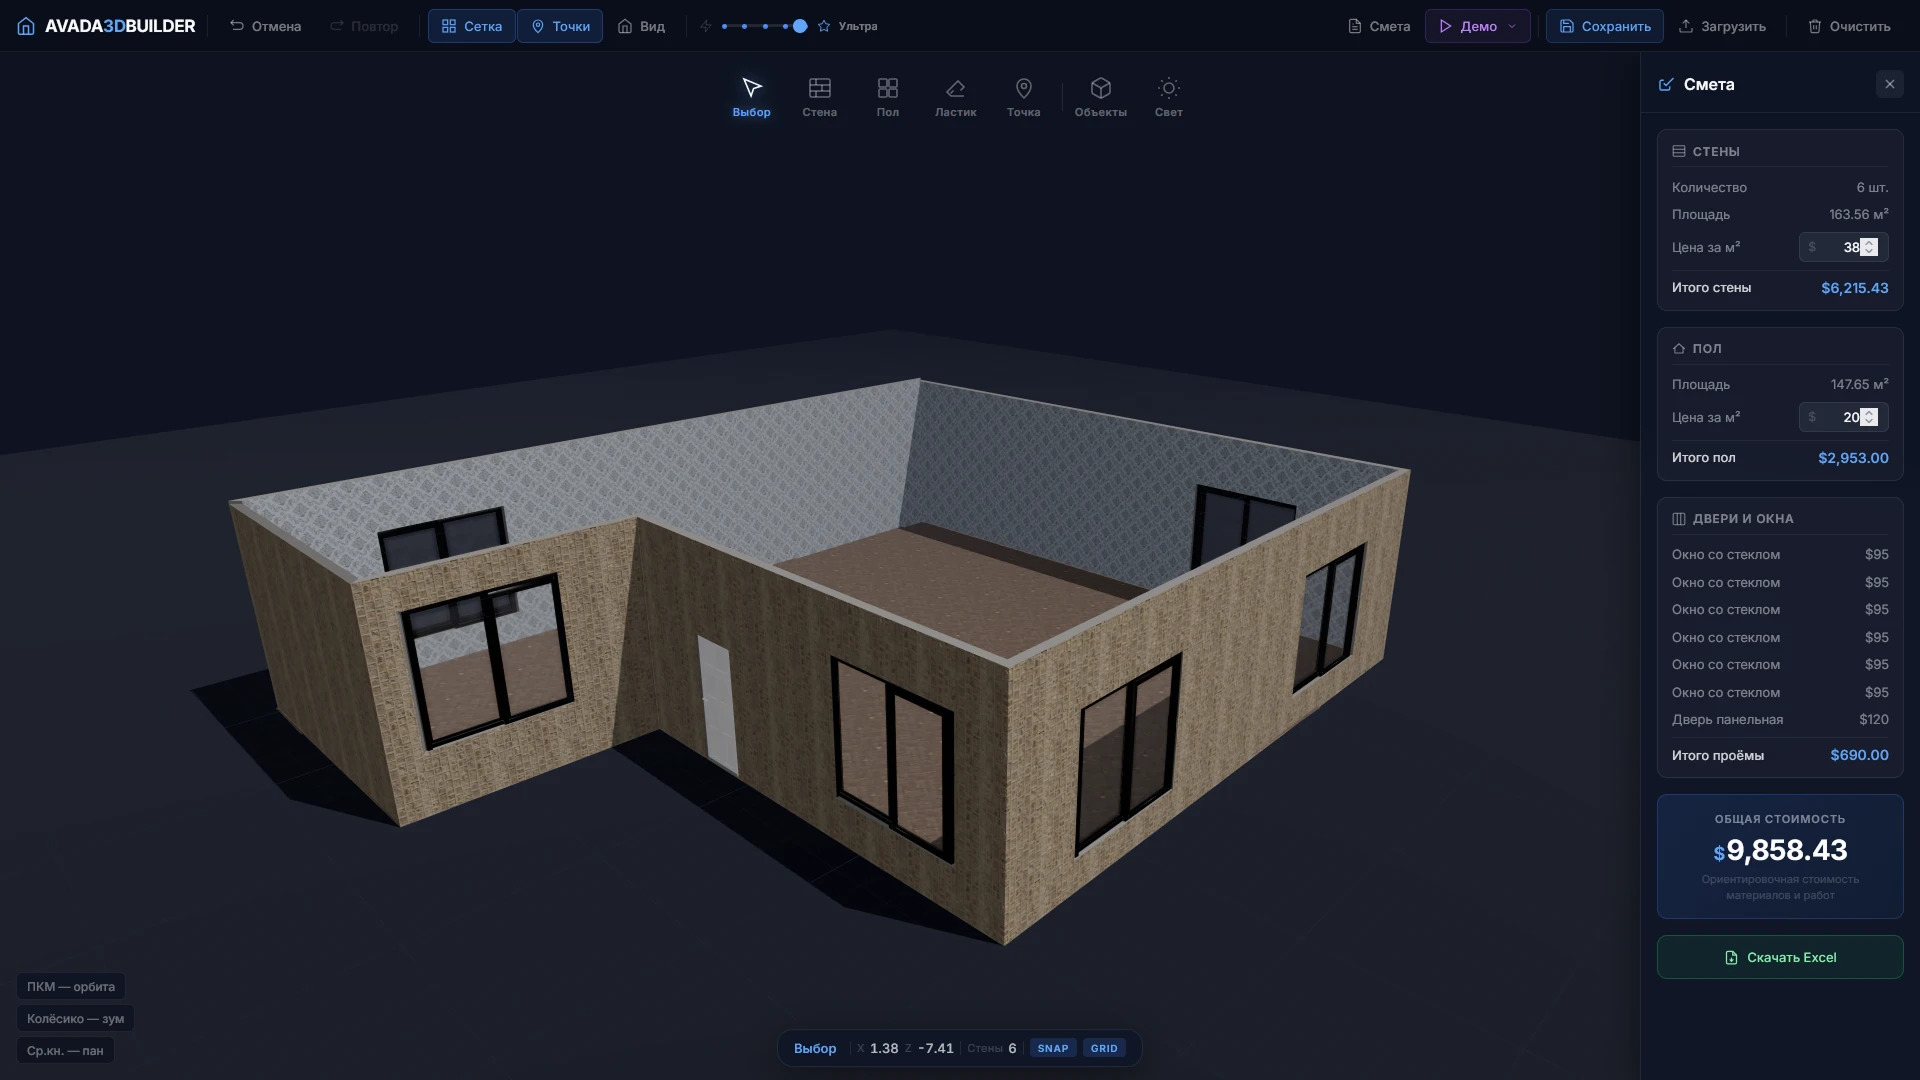The height and width of the screenshot is (1080, 1920).
Task: Toggle the Точки points mode
Action: click(x=559, y=26)
